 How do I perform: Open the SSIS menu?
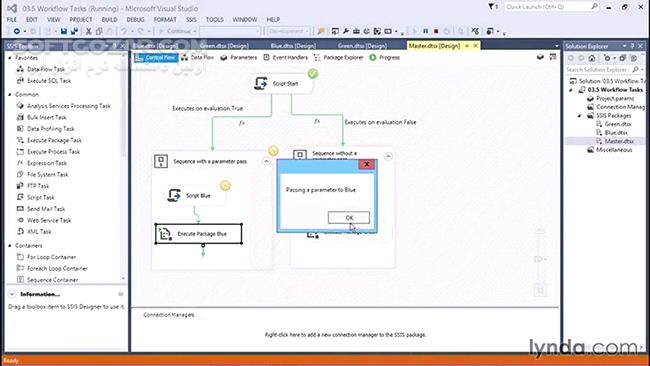tap(191, 19)
